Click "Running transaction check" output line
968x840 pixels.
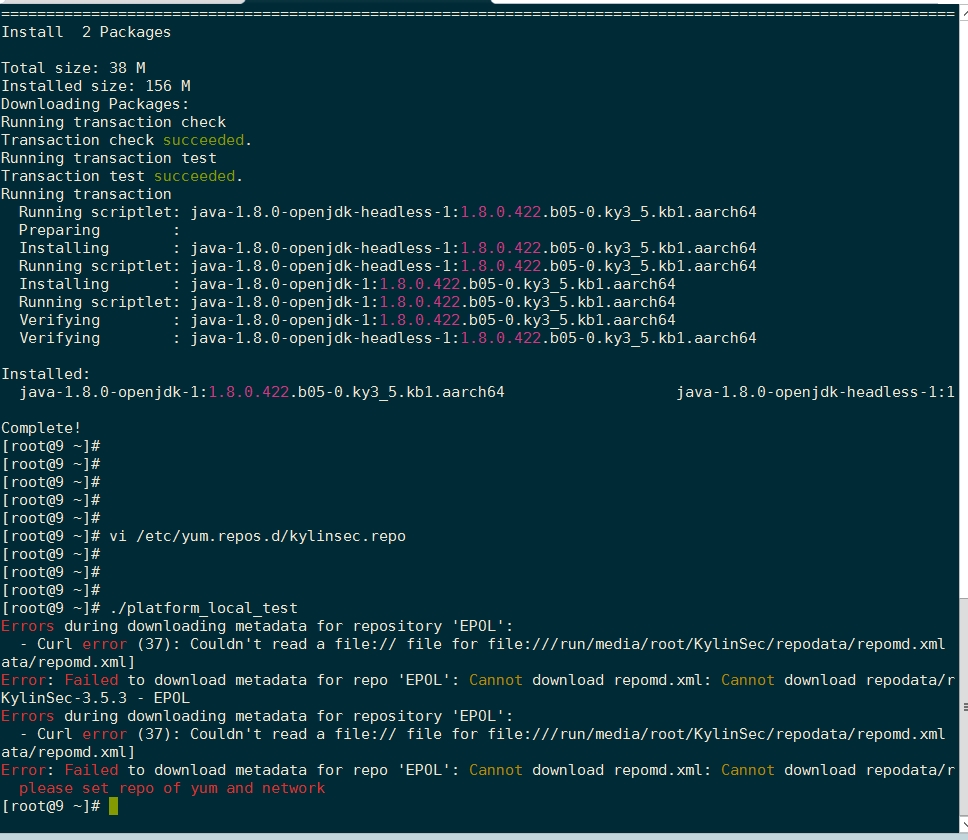113,122
